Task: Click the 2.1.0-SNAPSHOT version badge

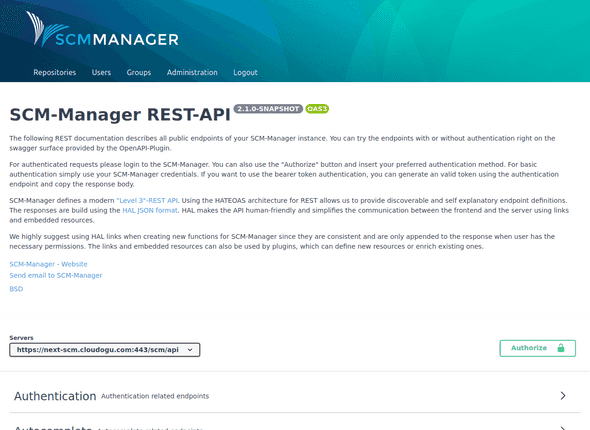Action: (268, 109)
